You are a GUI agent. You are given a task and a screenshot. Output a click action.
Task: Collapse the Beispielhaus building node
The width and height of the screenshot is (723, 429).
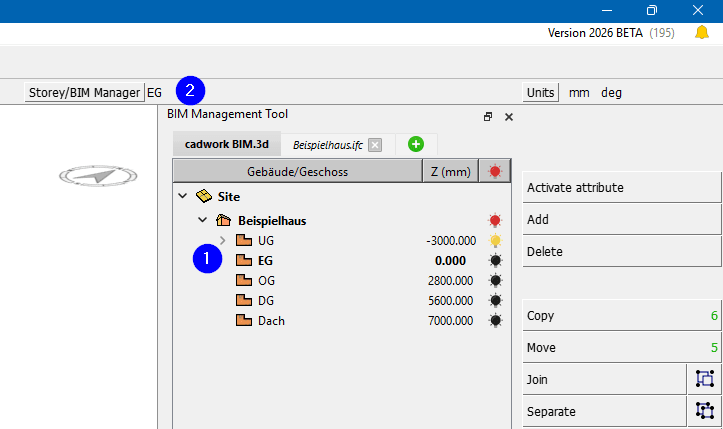tap(202, 220)
